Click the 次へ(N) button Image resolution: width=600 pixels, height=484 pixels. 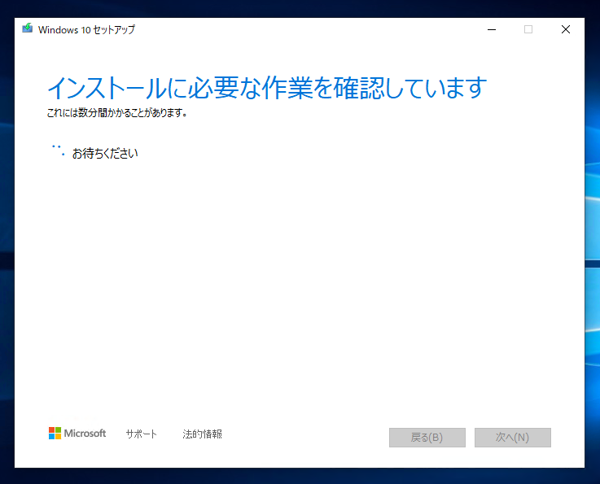point(512,437)
